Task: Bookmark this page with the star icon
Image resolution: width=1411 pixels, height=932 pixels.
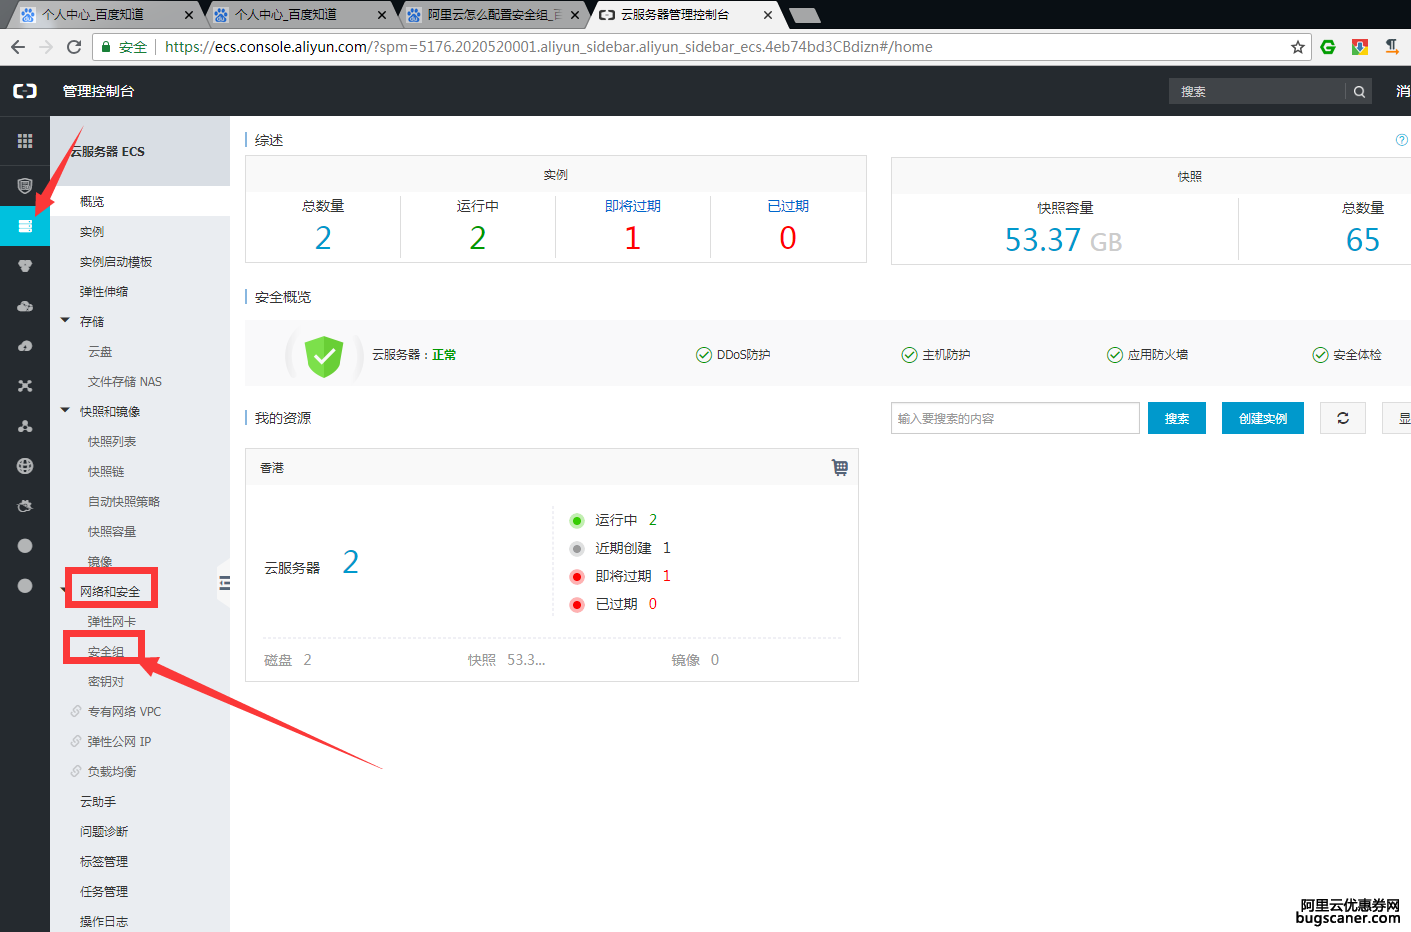Action: tap(1298, 47)
